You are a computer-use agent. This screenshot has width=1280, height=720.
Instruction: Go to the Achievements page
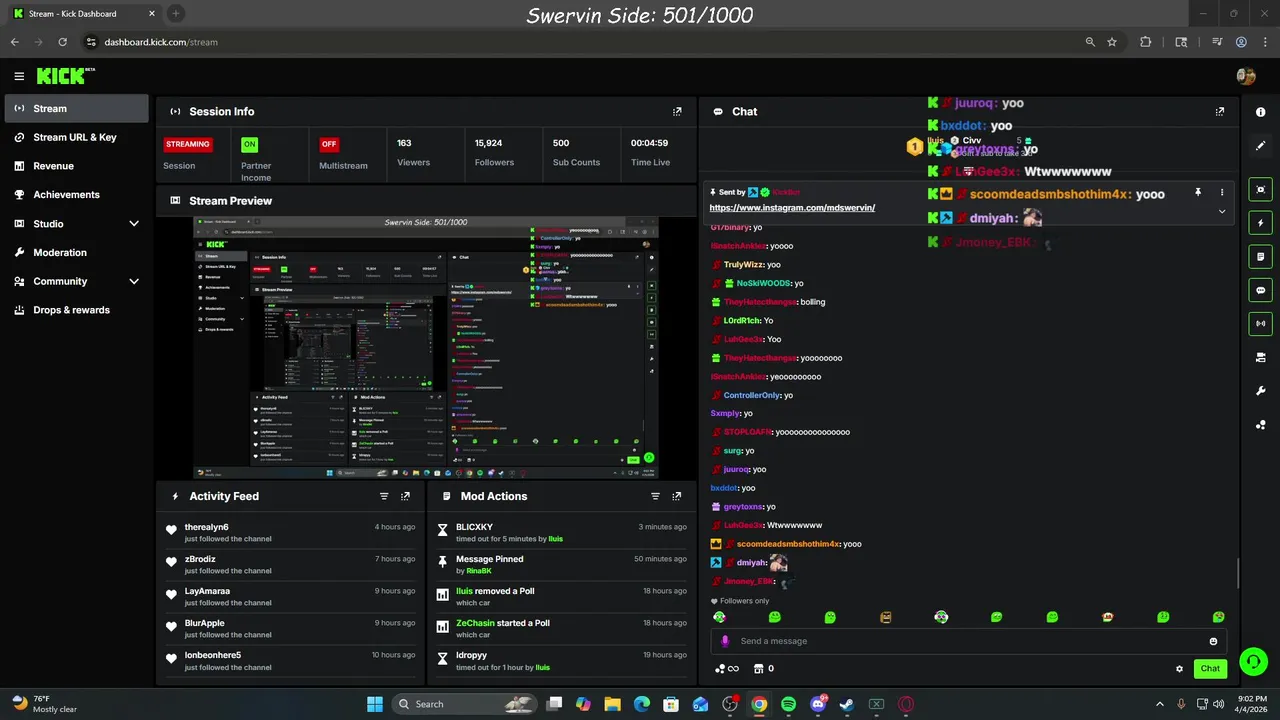(77, 195)
